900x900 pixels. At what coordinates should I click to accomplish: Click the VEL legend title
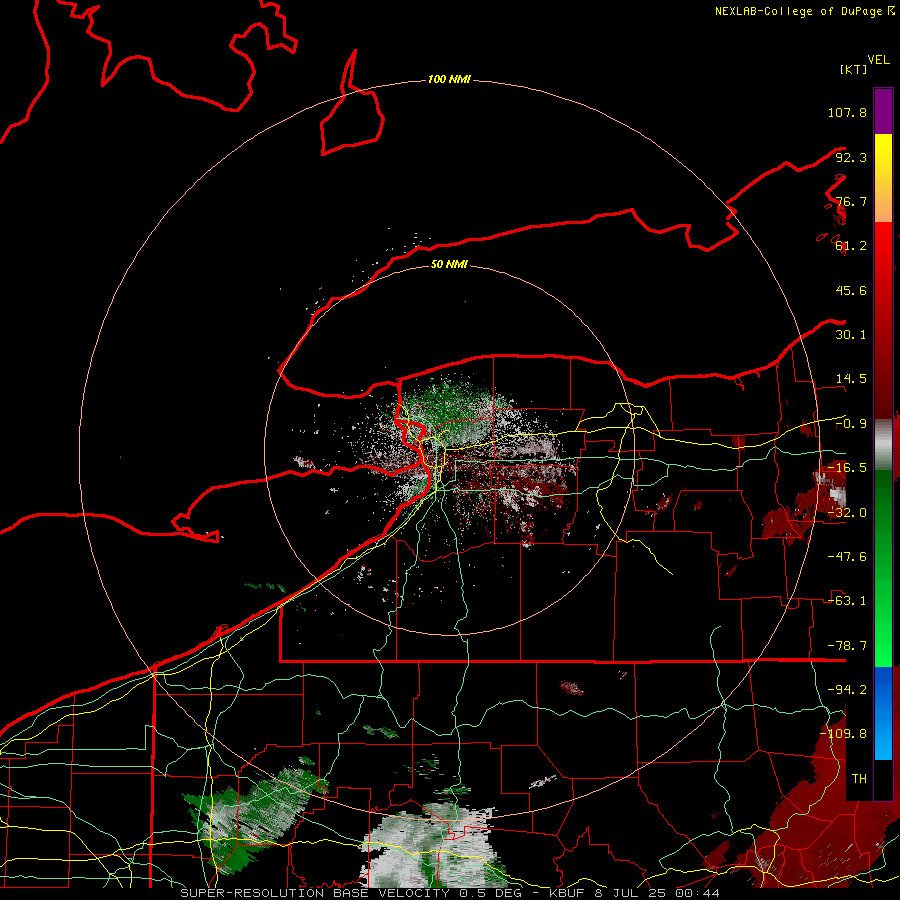click(878, 60)
